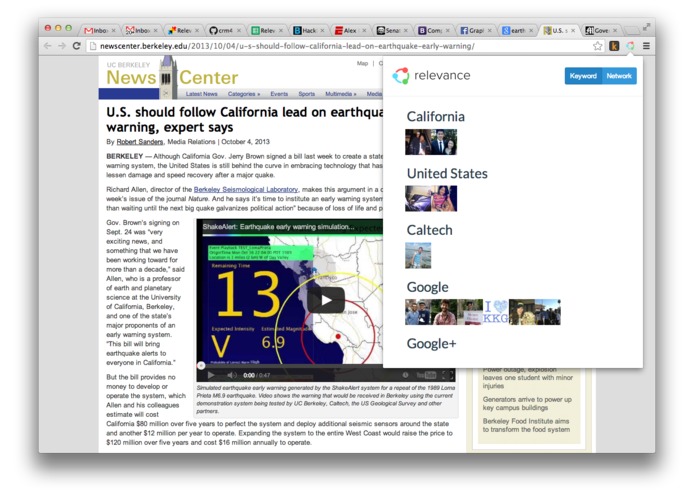Open the Events nav item

[x=279, y=94]
